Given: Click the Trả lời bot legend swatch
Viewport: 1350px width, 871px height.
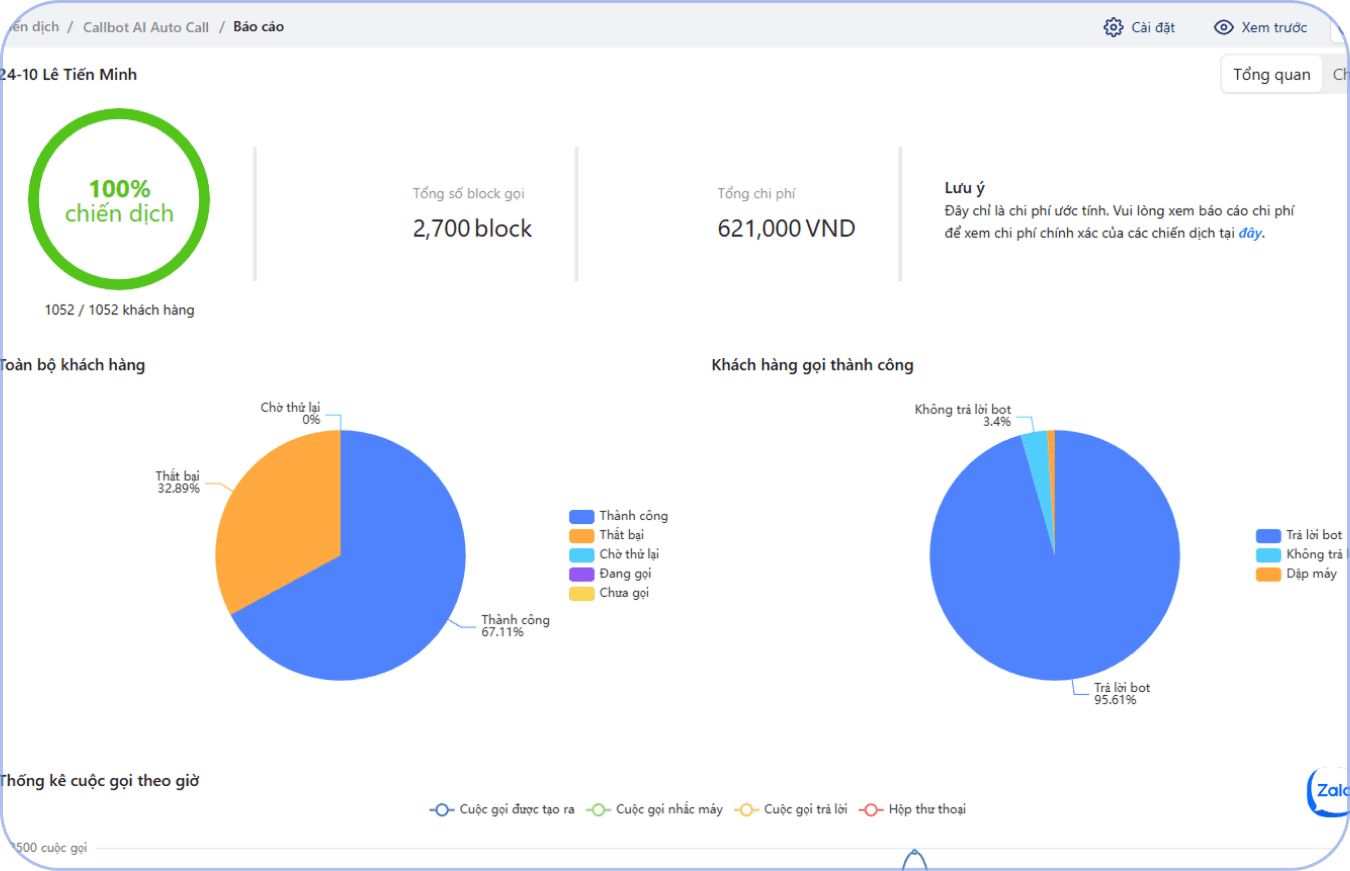Looking at the screenshot, I should tap(1268, 536).
